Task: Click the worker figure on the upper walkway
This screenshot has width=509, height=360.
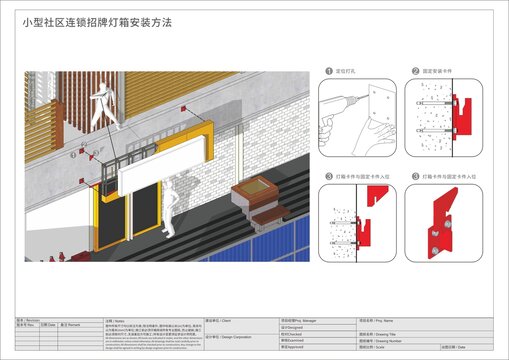Action: click(104, 107)
